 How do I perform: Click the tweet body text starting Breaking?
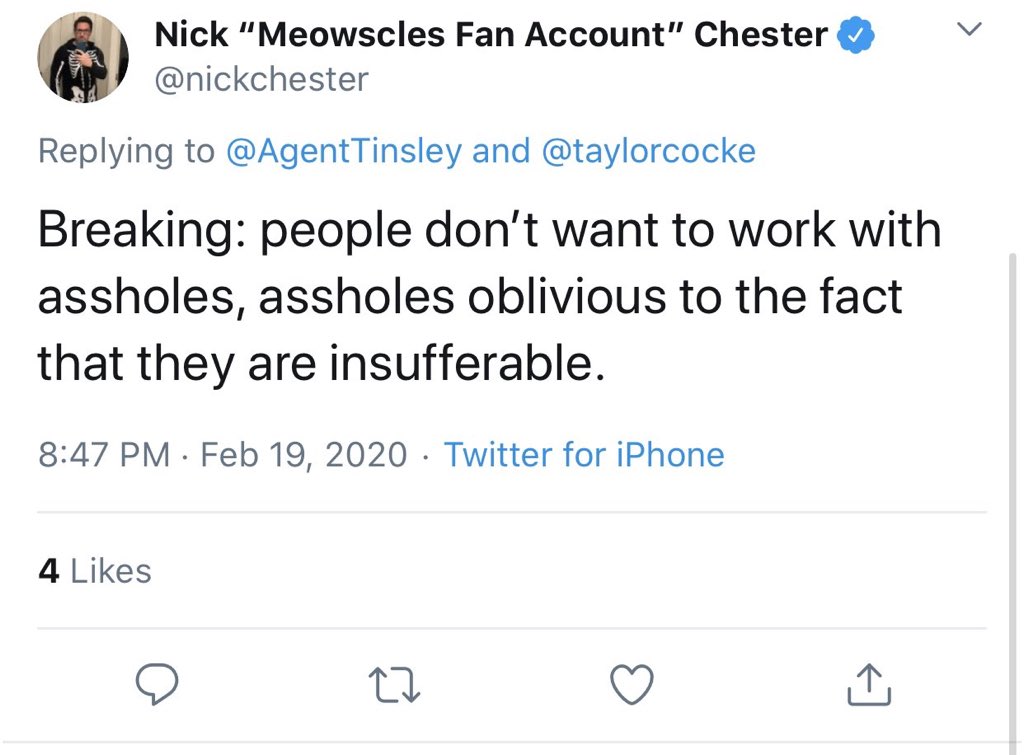coord(490,297)
